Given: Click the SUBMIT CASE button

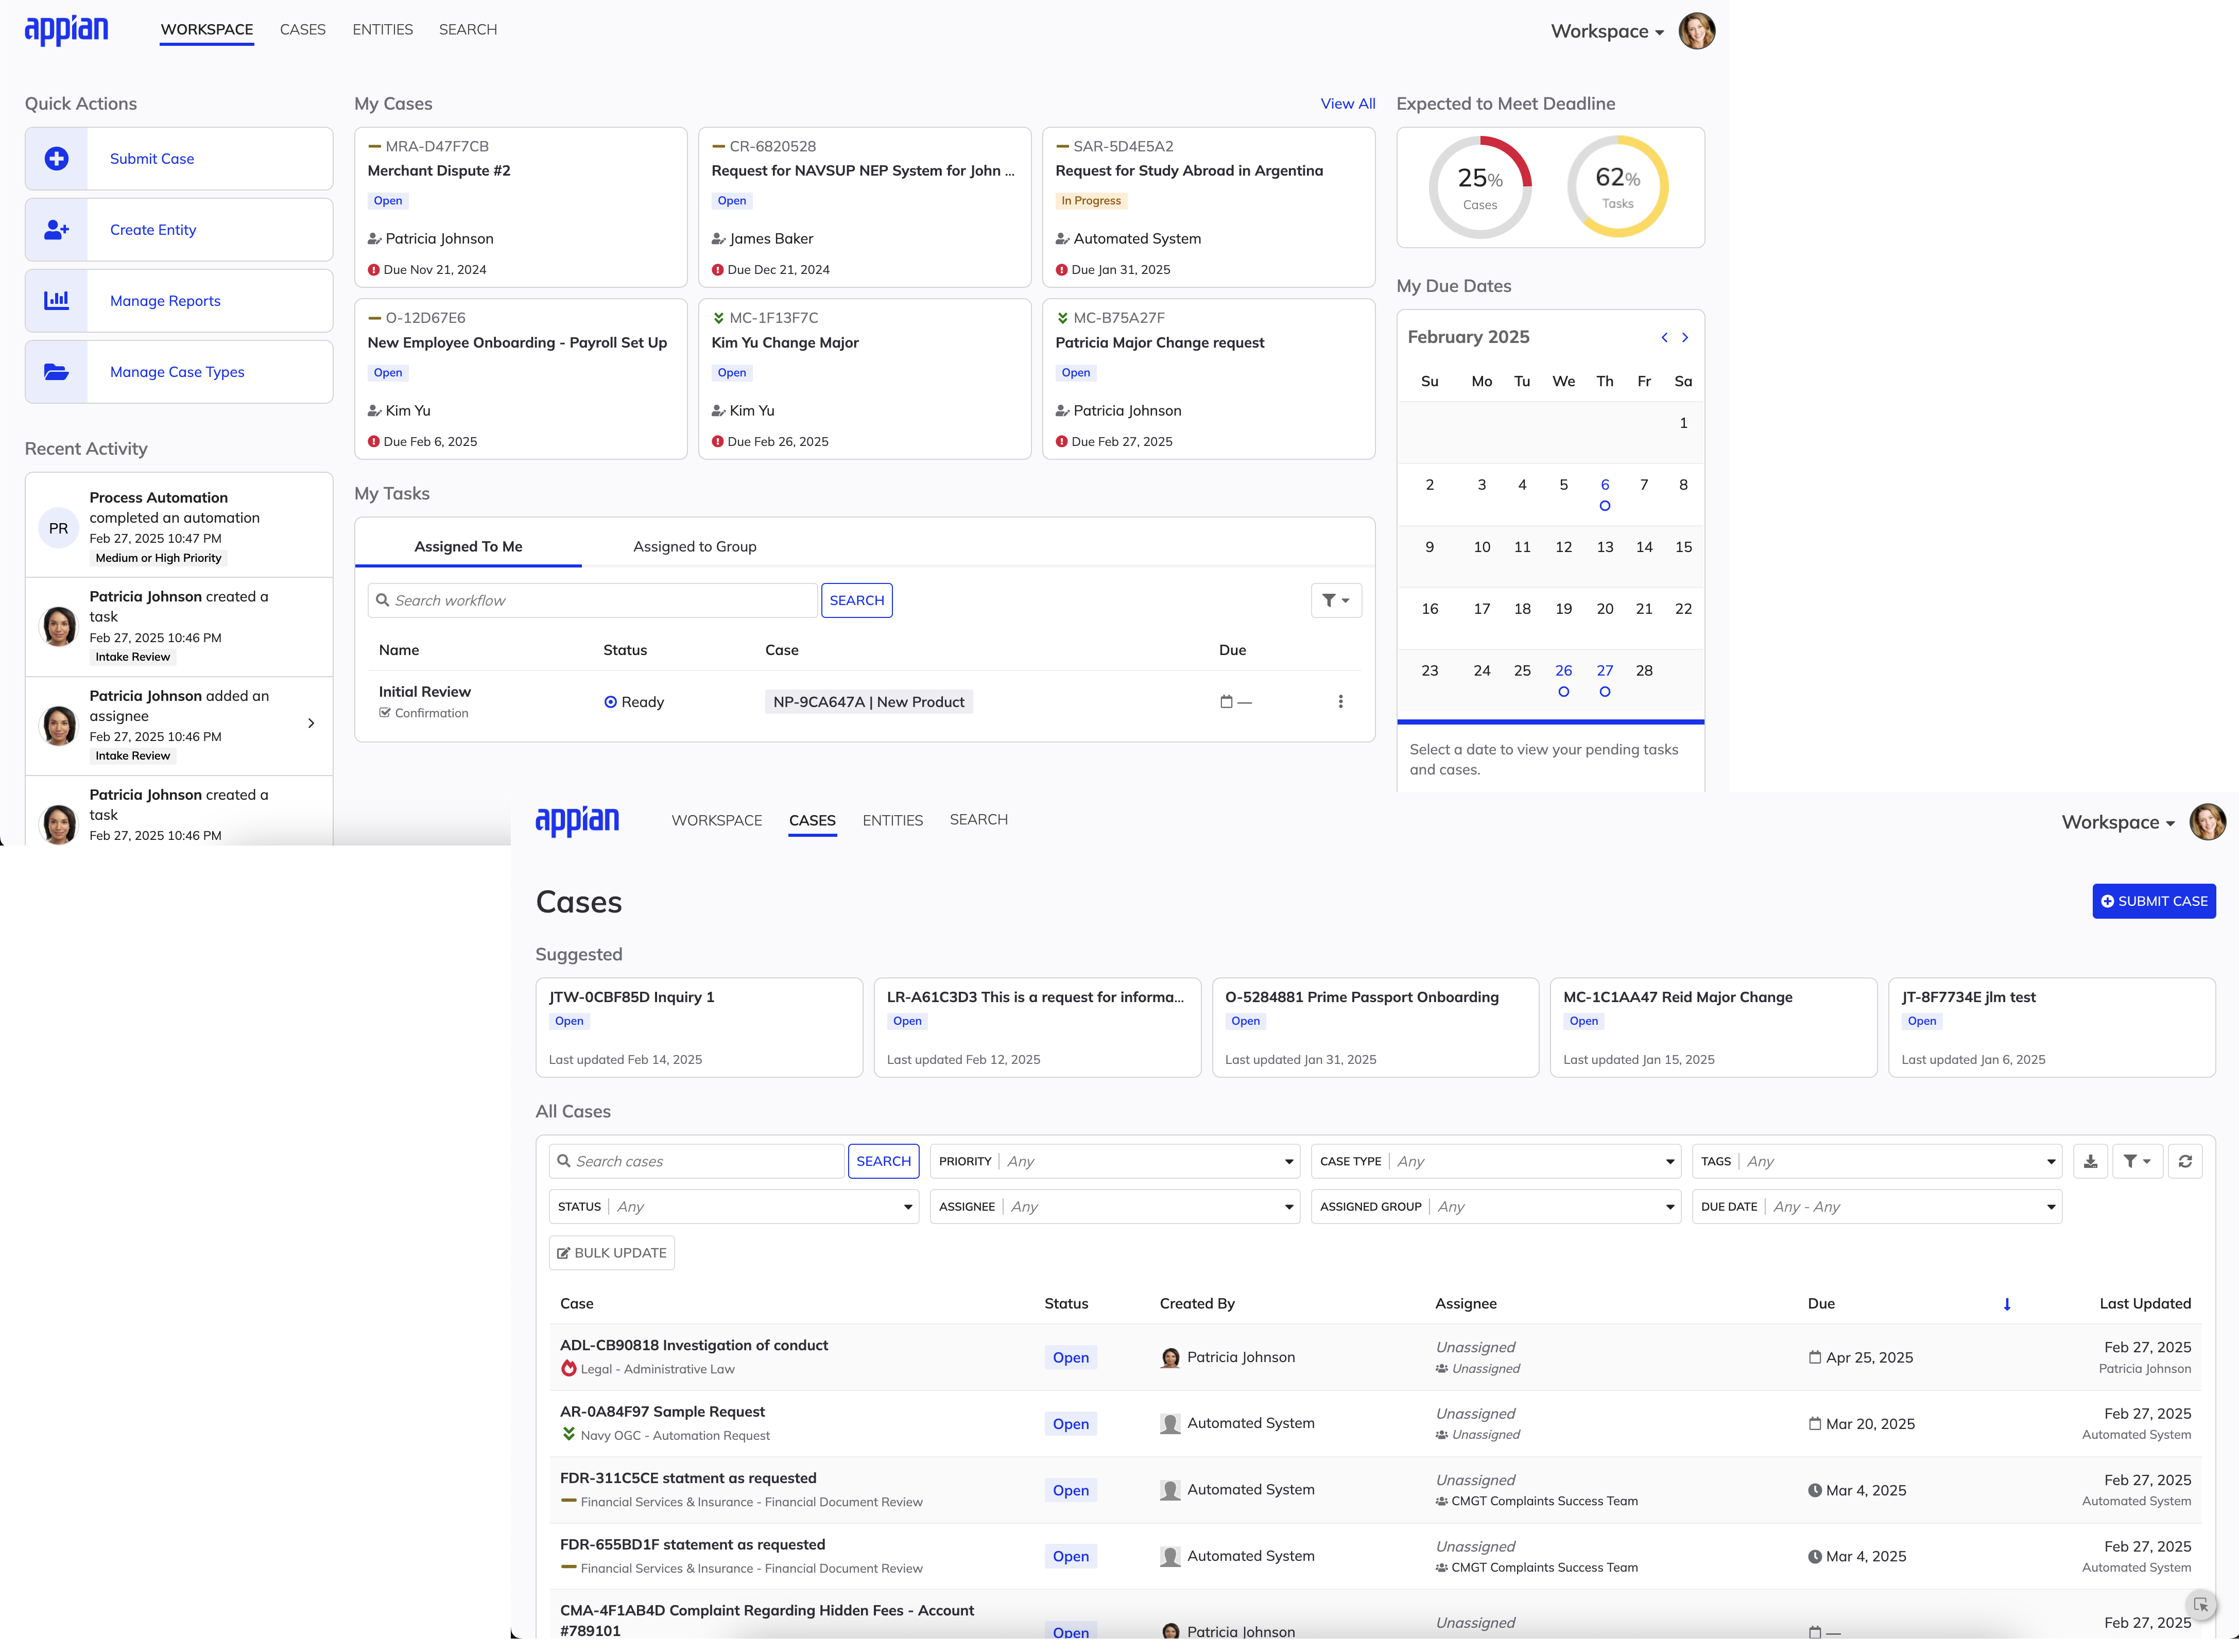Looking at the screenshot, I should point(2153,901).
